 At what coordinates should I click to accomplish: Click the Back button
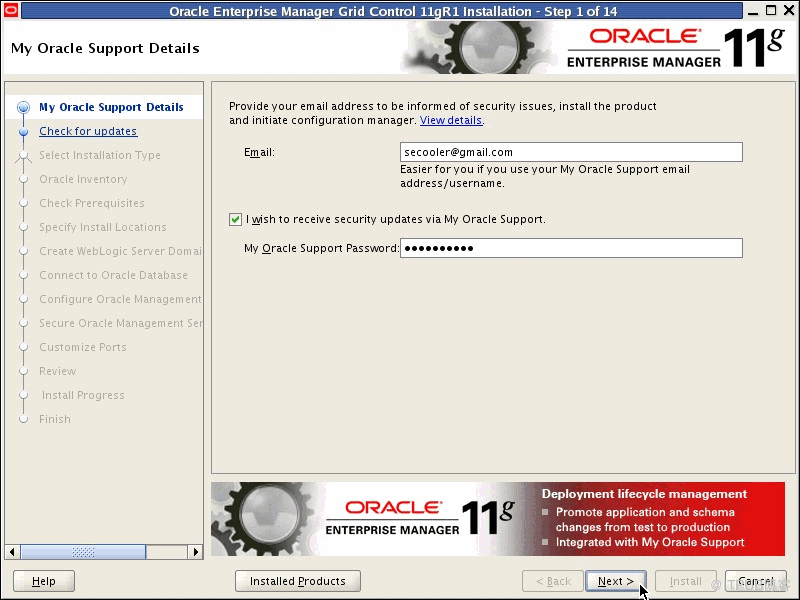click(553, 581)
